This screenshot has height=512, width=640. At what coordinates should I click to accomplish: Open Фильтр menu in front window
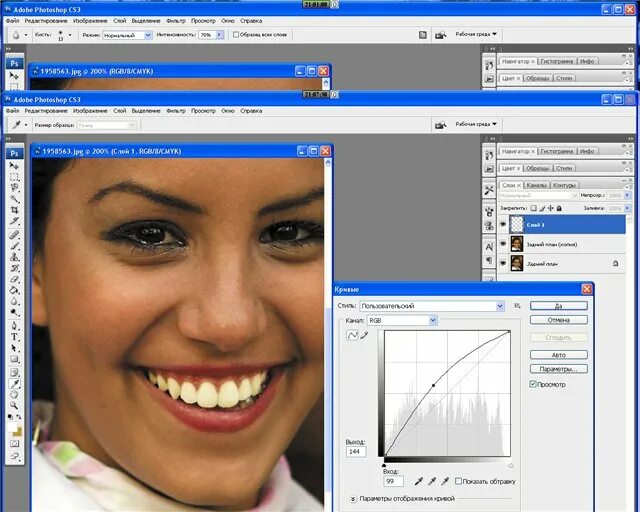click(x=176, y=111)
